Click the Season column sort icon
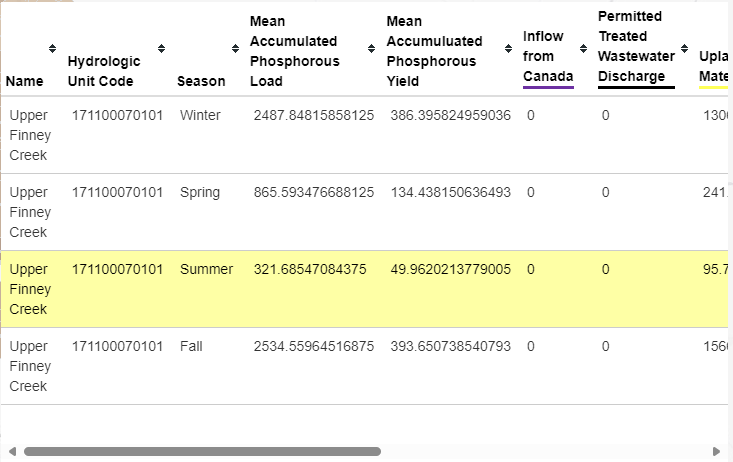Screen dimensions: 733x462 pos(235,49)
